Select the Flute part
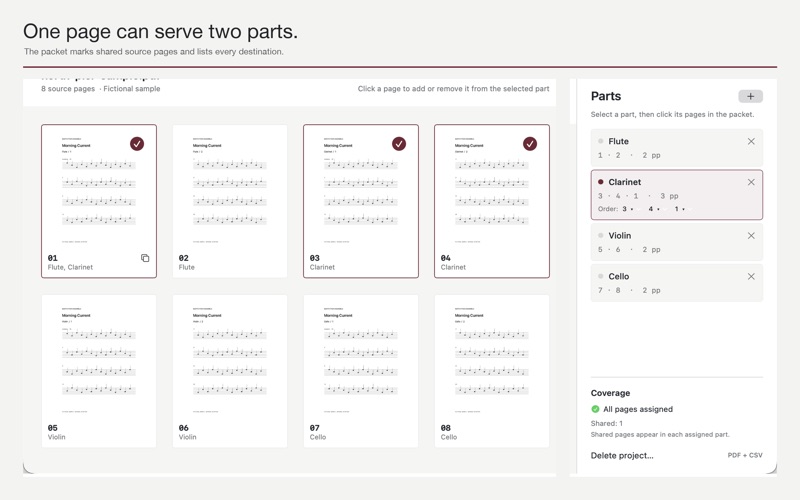 coord(677,148)
